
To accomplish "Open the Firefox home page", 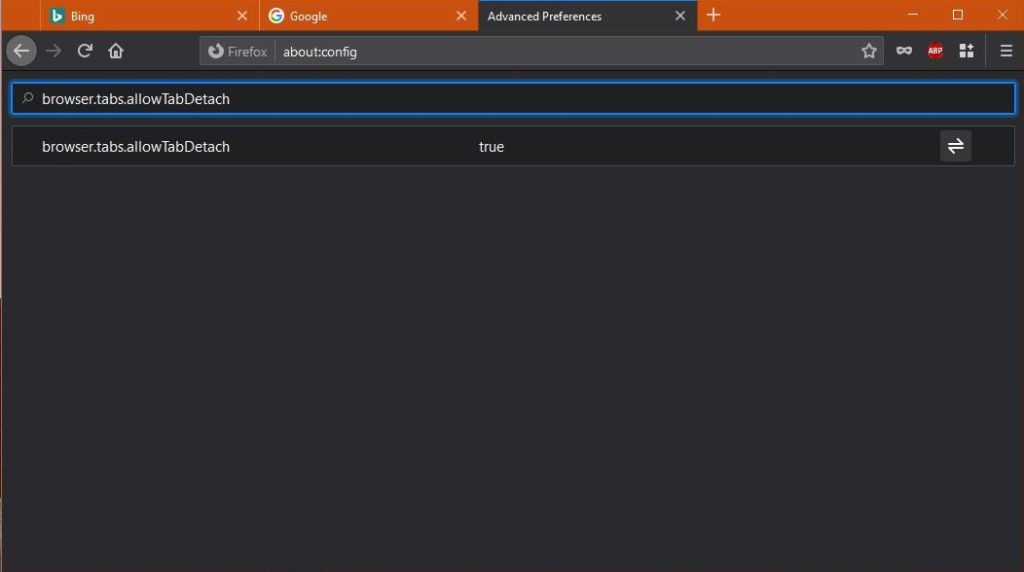I will pyautogui.click(x=116, y=51).
